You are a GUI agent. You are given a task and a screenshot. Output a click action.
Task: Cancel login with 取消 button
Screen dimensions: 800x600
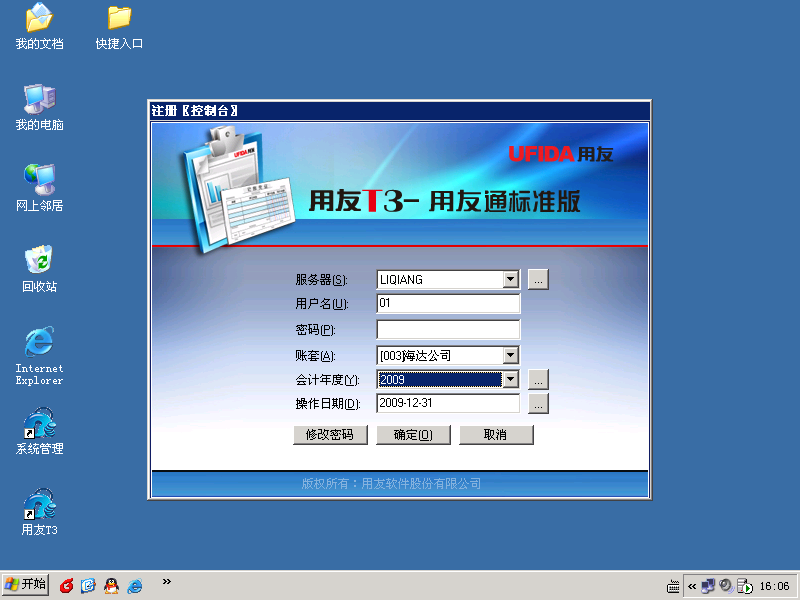coord(496,435)
